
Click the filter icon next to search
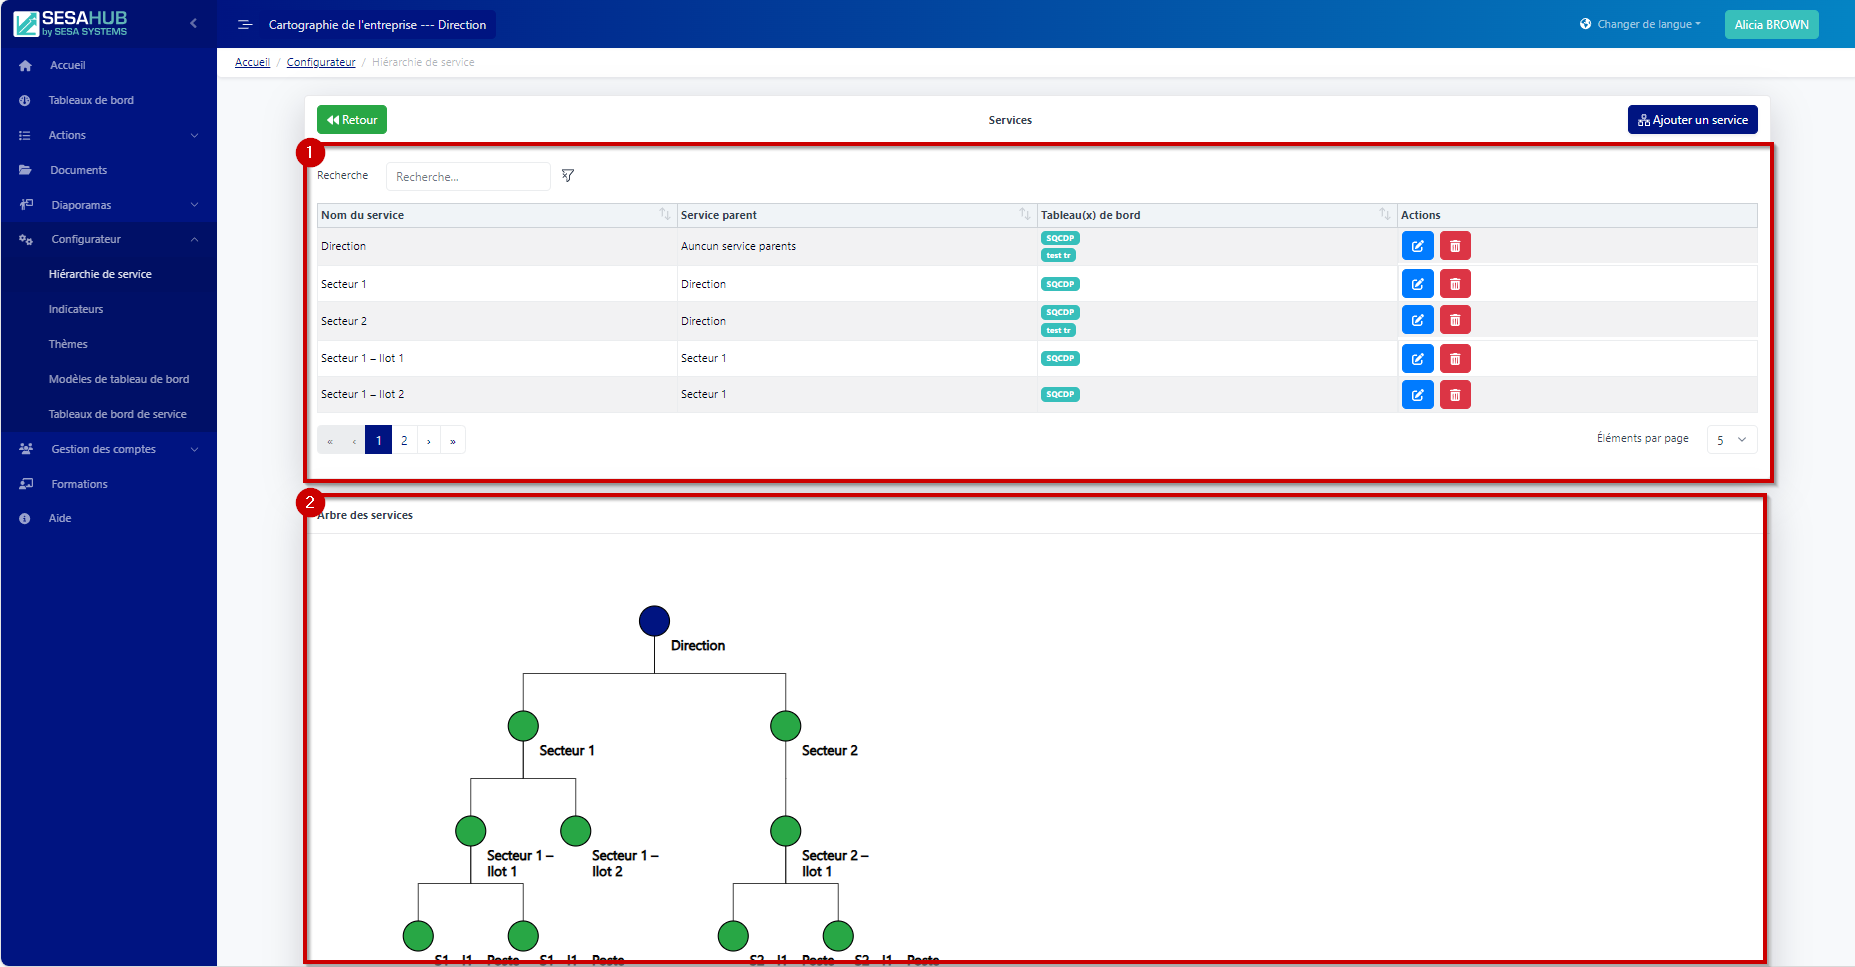[x=568, y=176]
